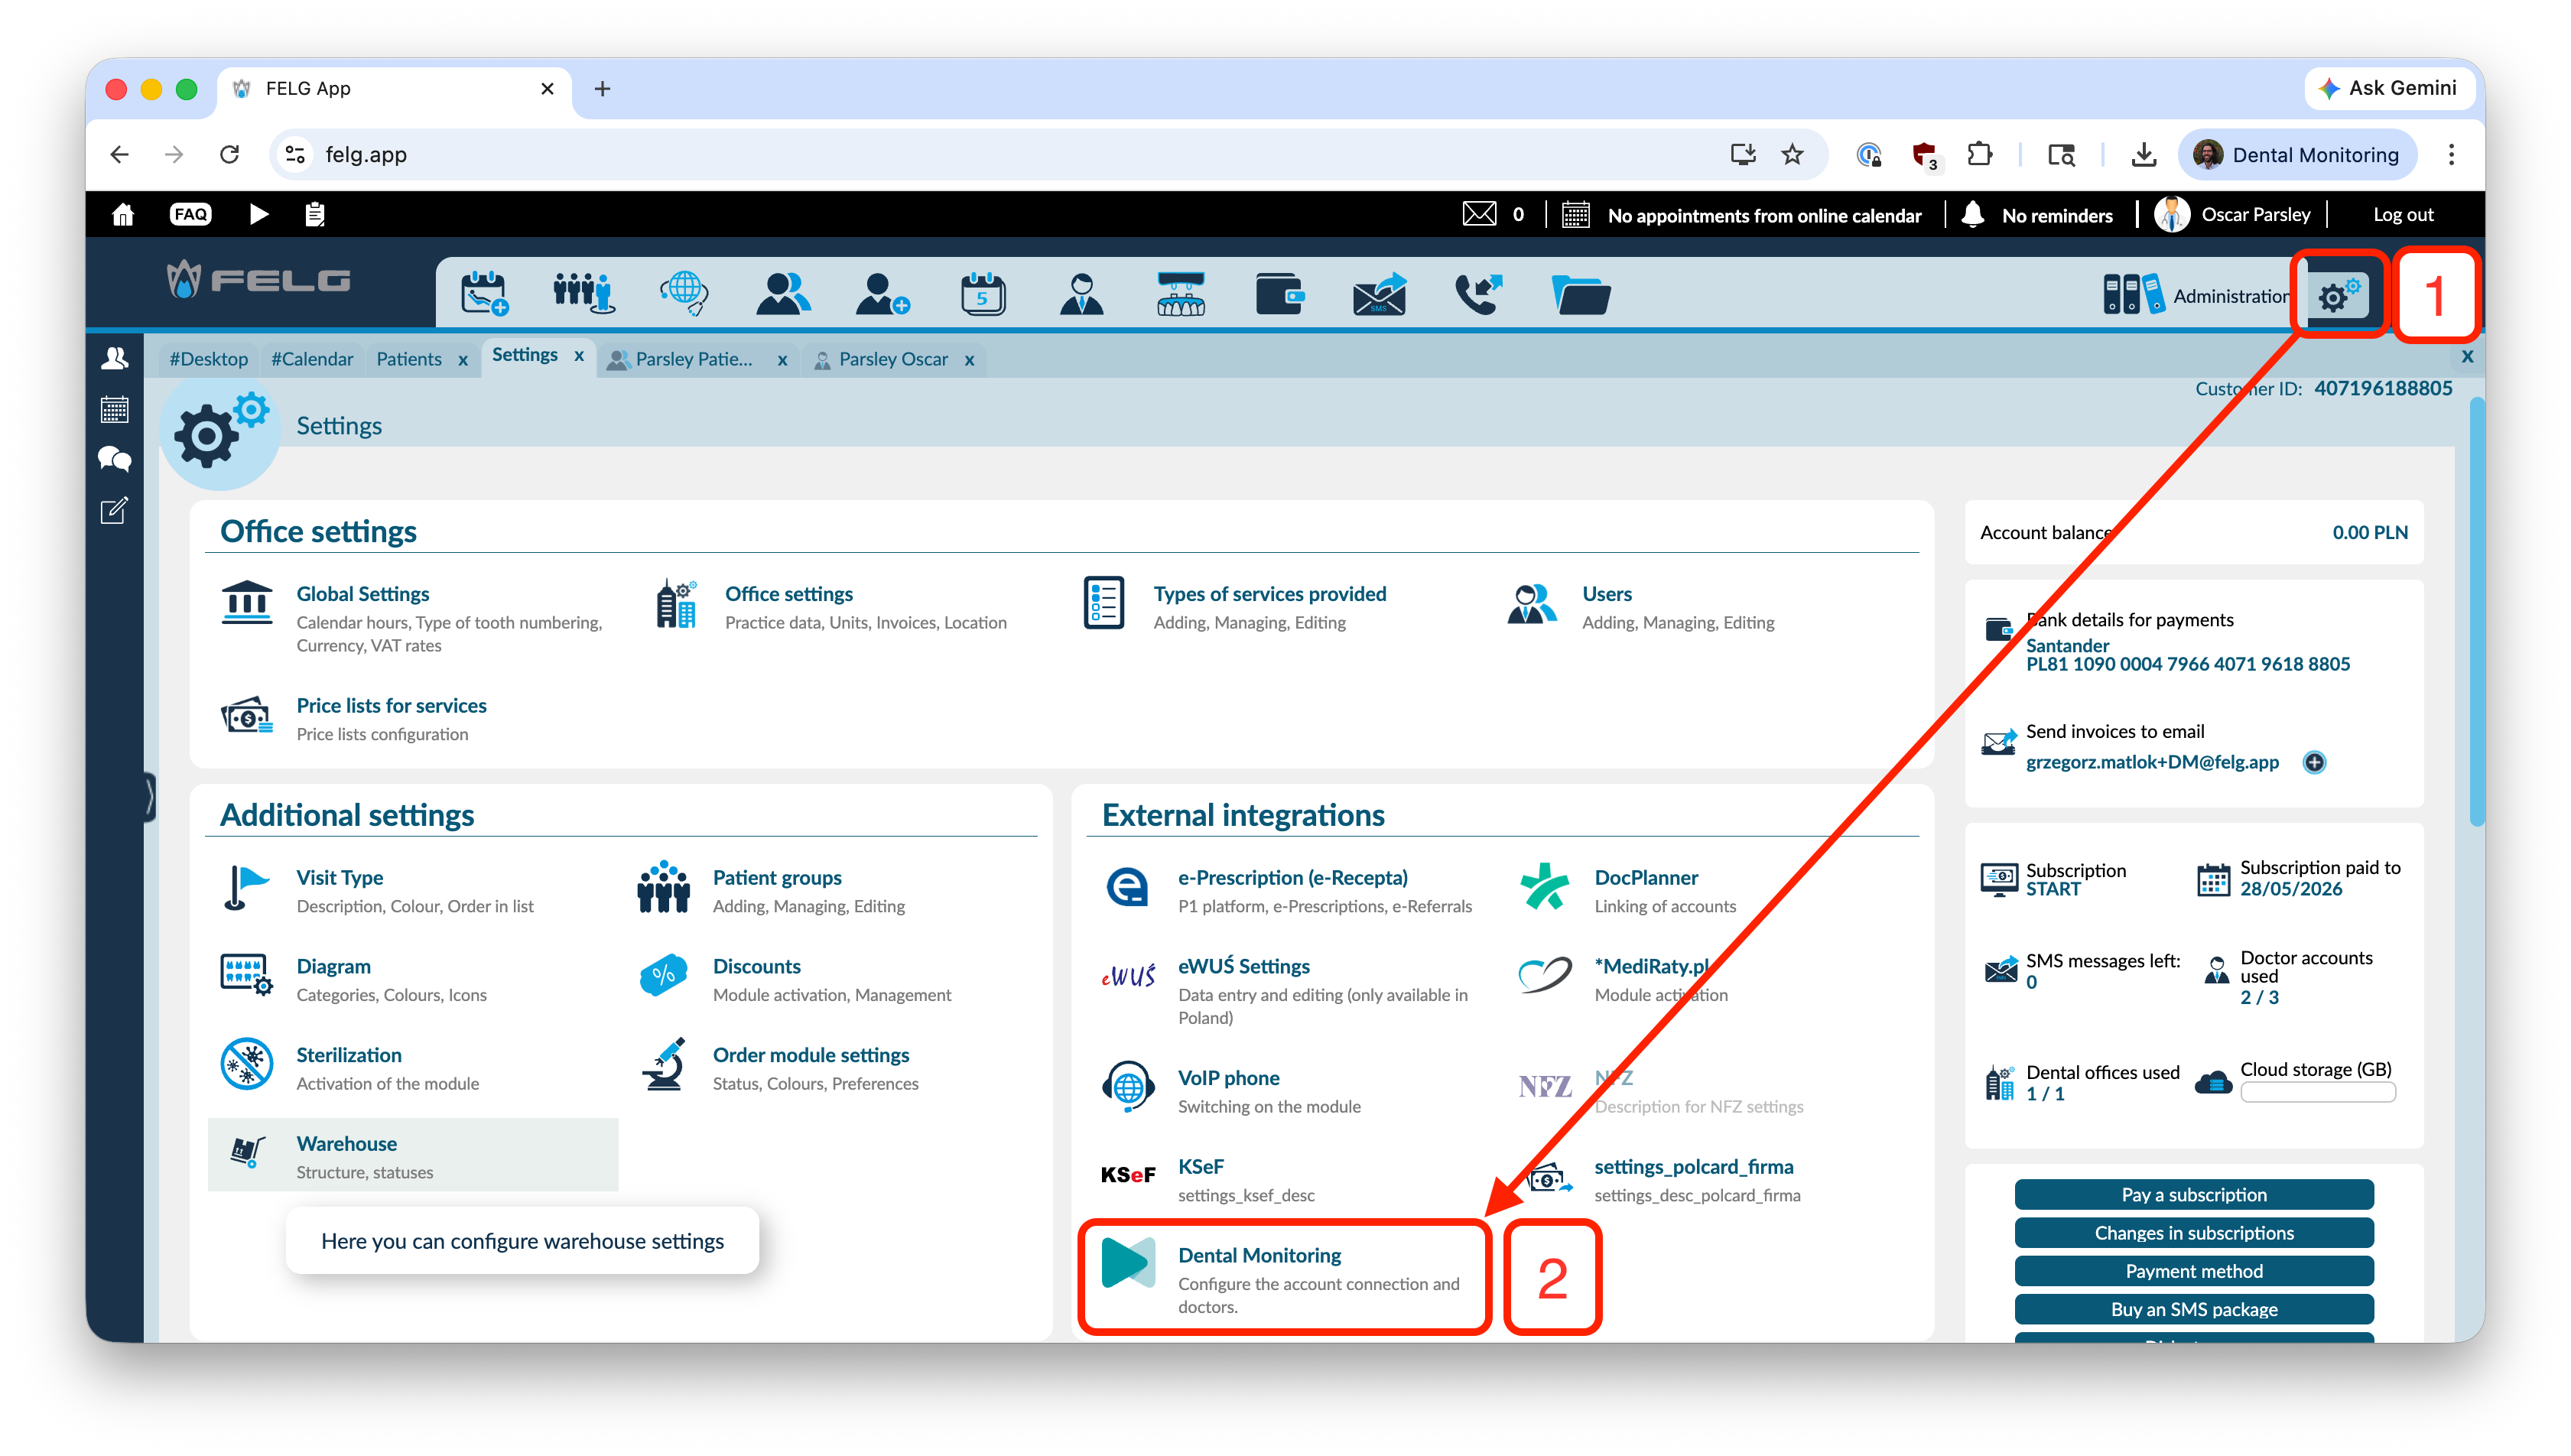
Task: Reload the felg.app page
Action: coord(230,154)
